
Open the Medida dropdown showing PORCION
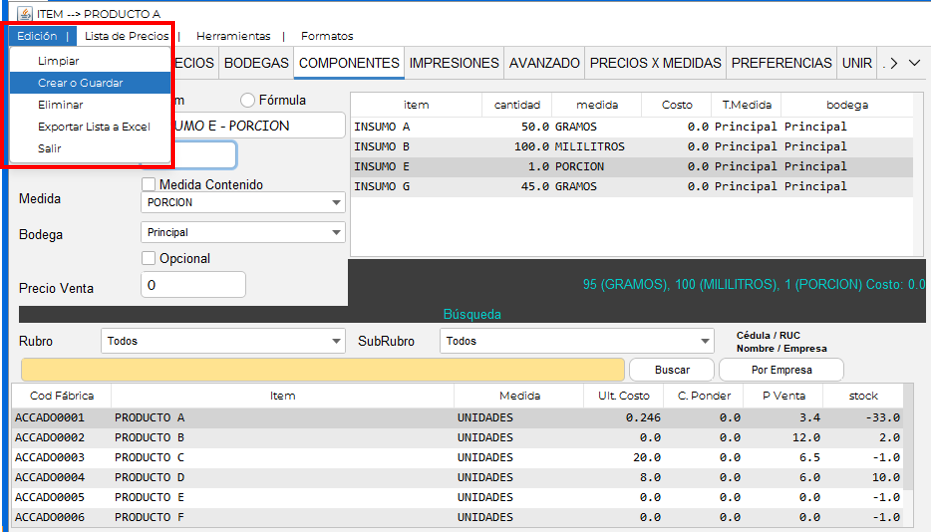pos(243,203)
